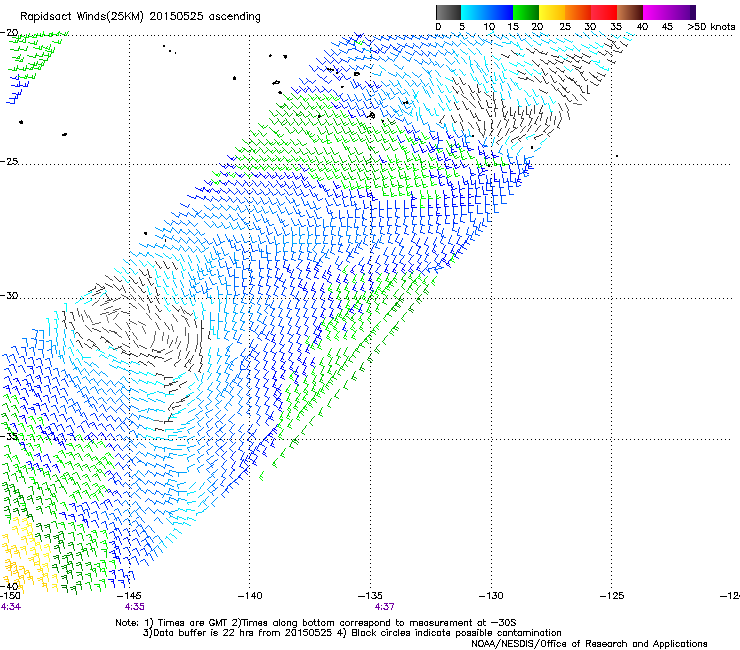Viewport: 740px width, 650px height.
Task: Click the '-35' latitude axis label
Action: coord(9,436)
